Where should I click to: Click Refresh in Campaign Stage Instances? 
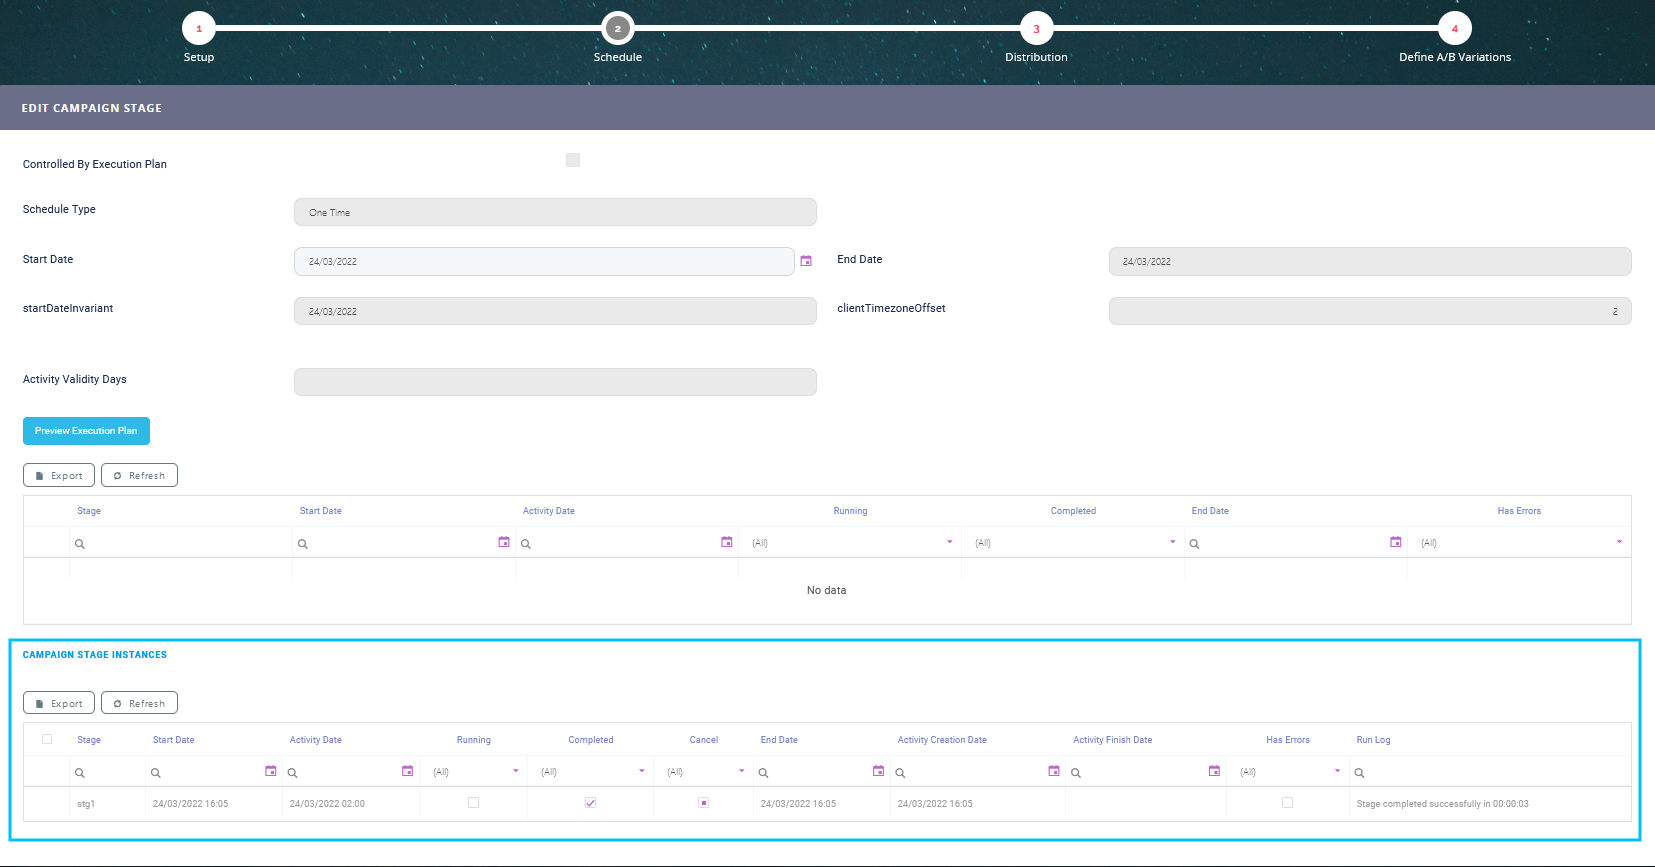click(139, 703)
